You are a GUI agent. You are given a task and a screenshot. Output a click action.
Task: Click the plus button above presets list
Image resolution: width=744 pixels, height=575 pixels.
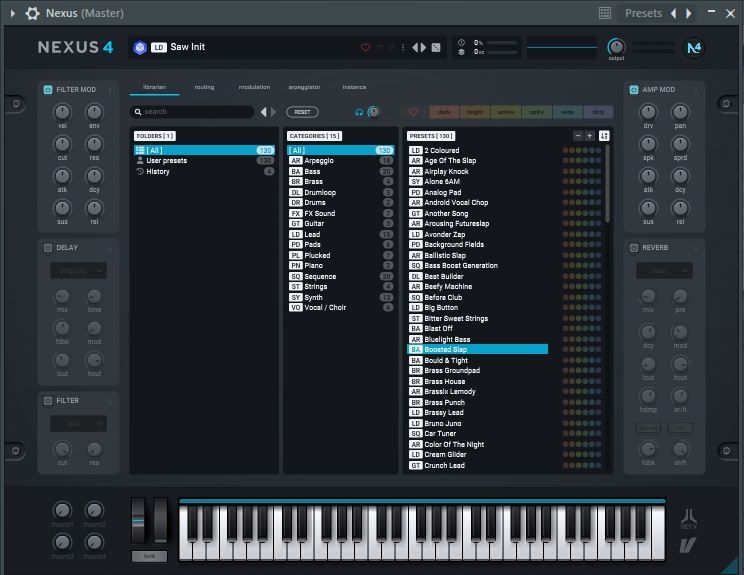(x=589, y=136)
